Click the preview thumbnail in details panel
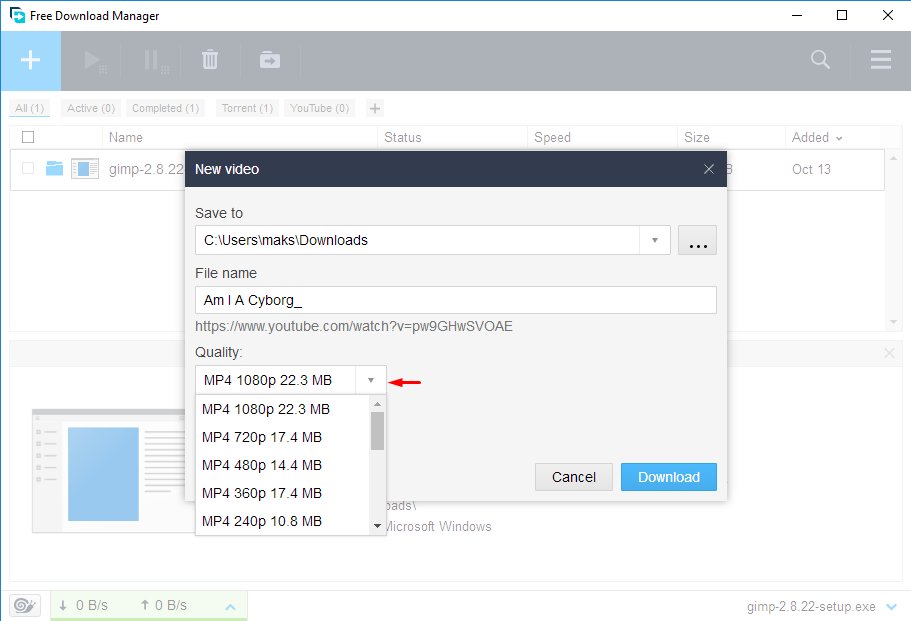Image resolution: width=911 pixels, height=621 pixels. point(108,471)
